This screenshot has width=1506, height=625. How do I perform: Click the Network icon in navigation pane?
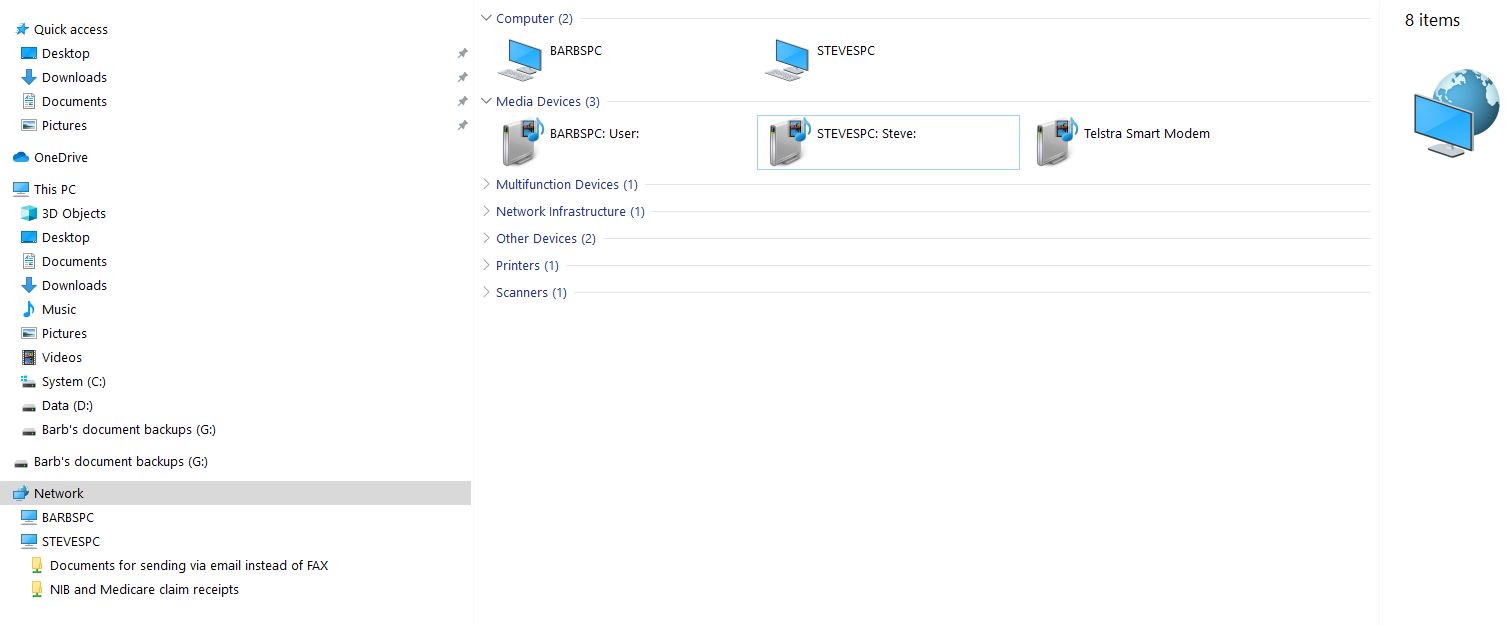click(x=21, y=493)
